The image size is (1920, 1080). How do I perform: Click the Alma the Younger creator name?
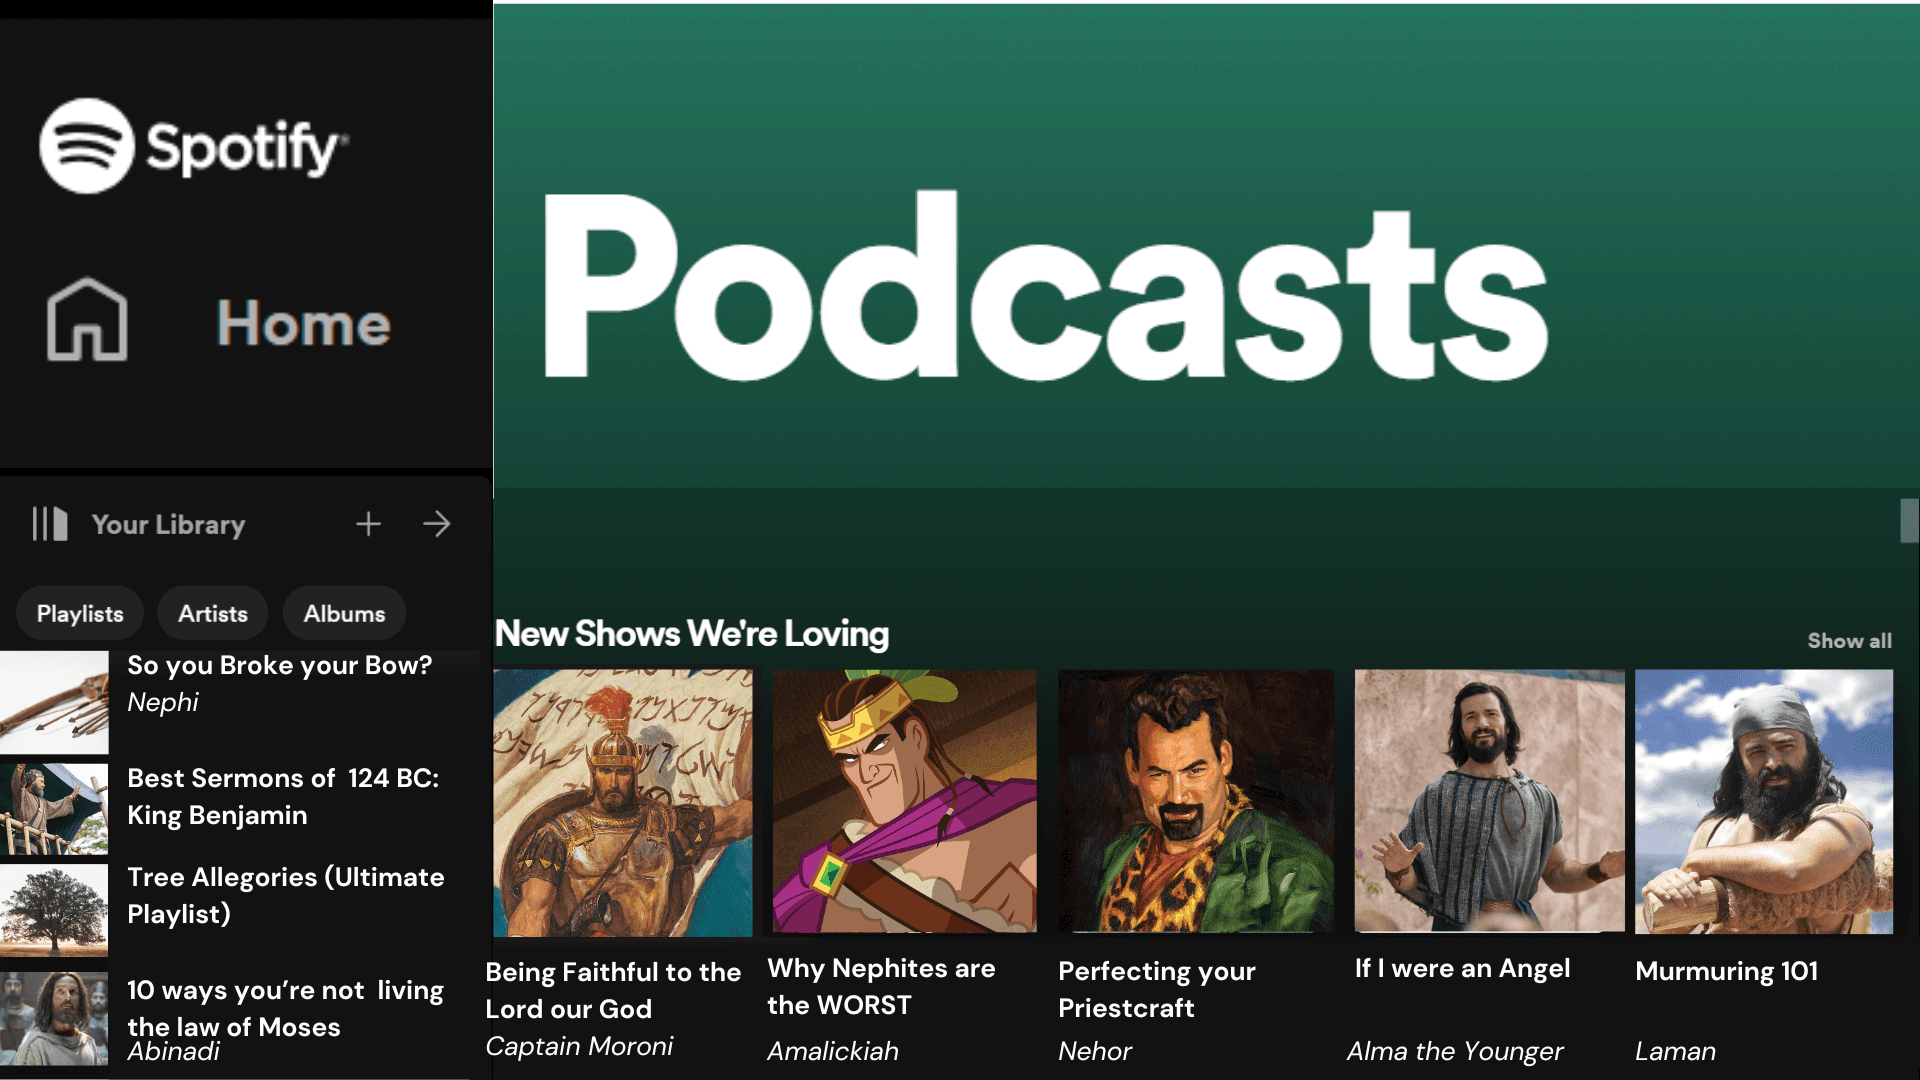click(1455, 1051)
